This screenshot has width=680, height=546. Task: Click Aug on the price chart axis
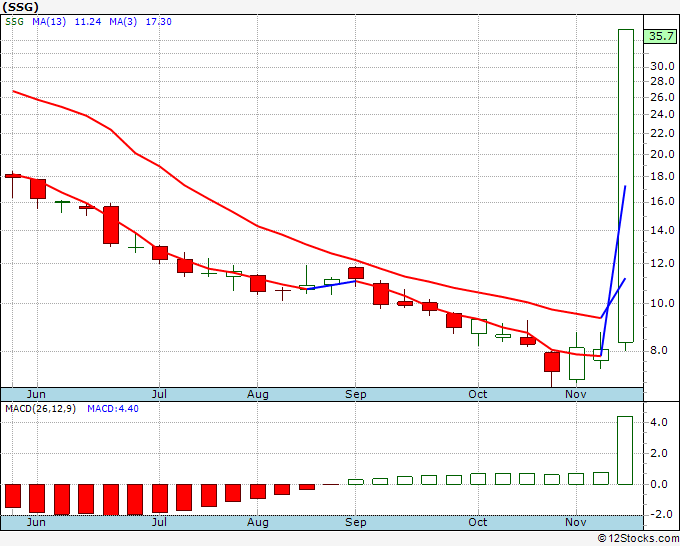pos(258,394)
